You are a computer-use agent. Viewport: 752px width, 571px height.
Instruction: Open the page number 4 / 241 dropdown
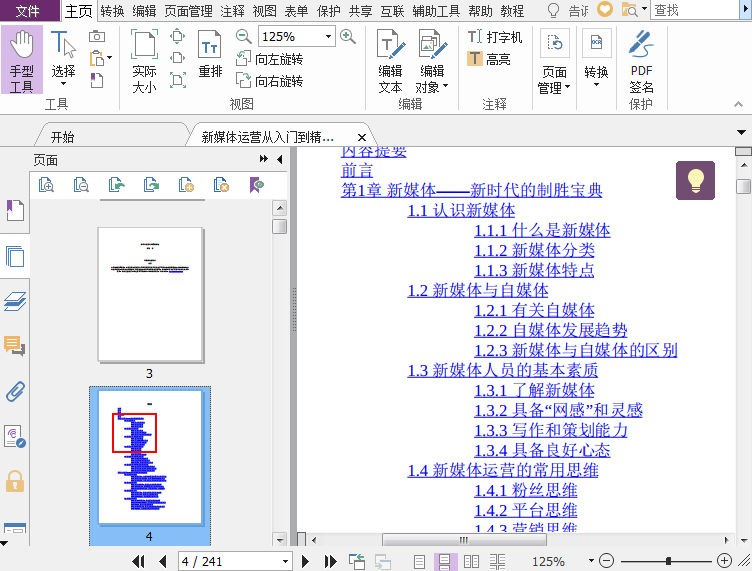[x=285, y=561]
